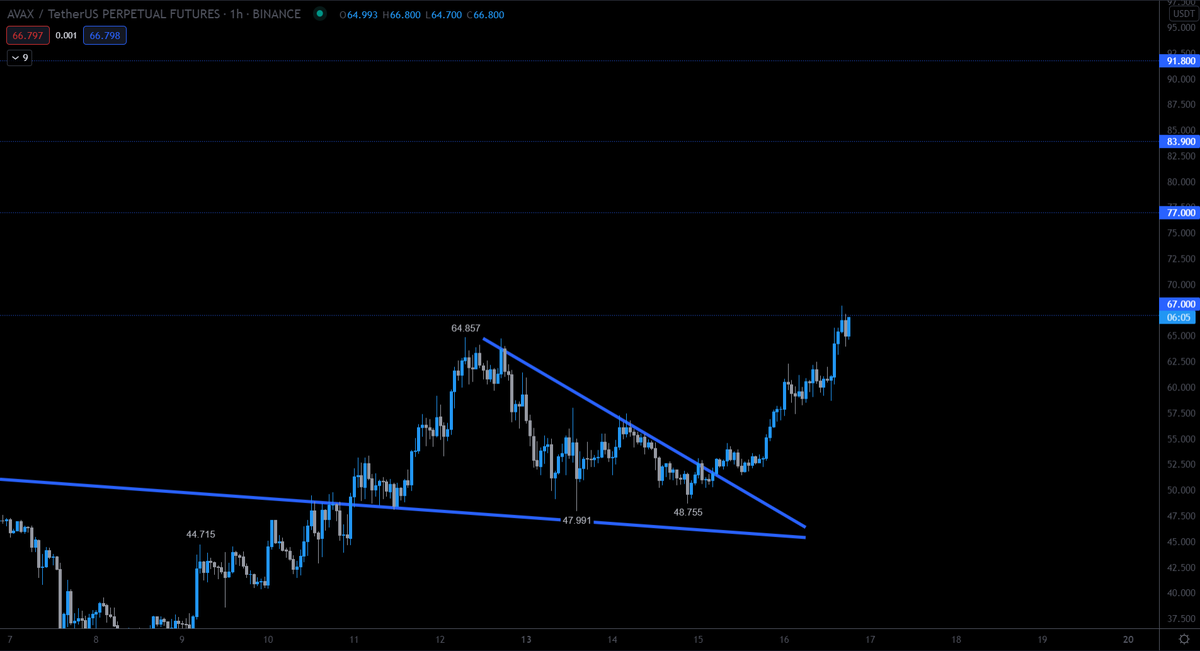Click the 64.857 swing high label
The height and width of the screenshot is (651, 1200).
pyautogui.click(x=466, y=328)
